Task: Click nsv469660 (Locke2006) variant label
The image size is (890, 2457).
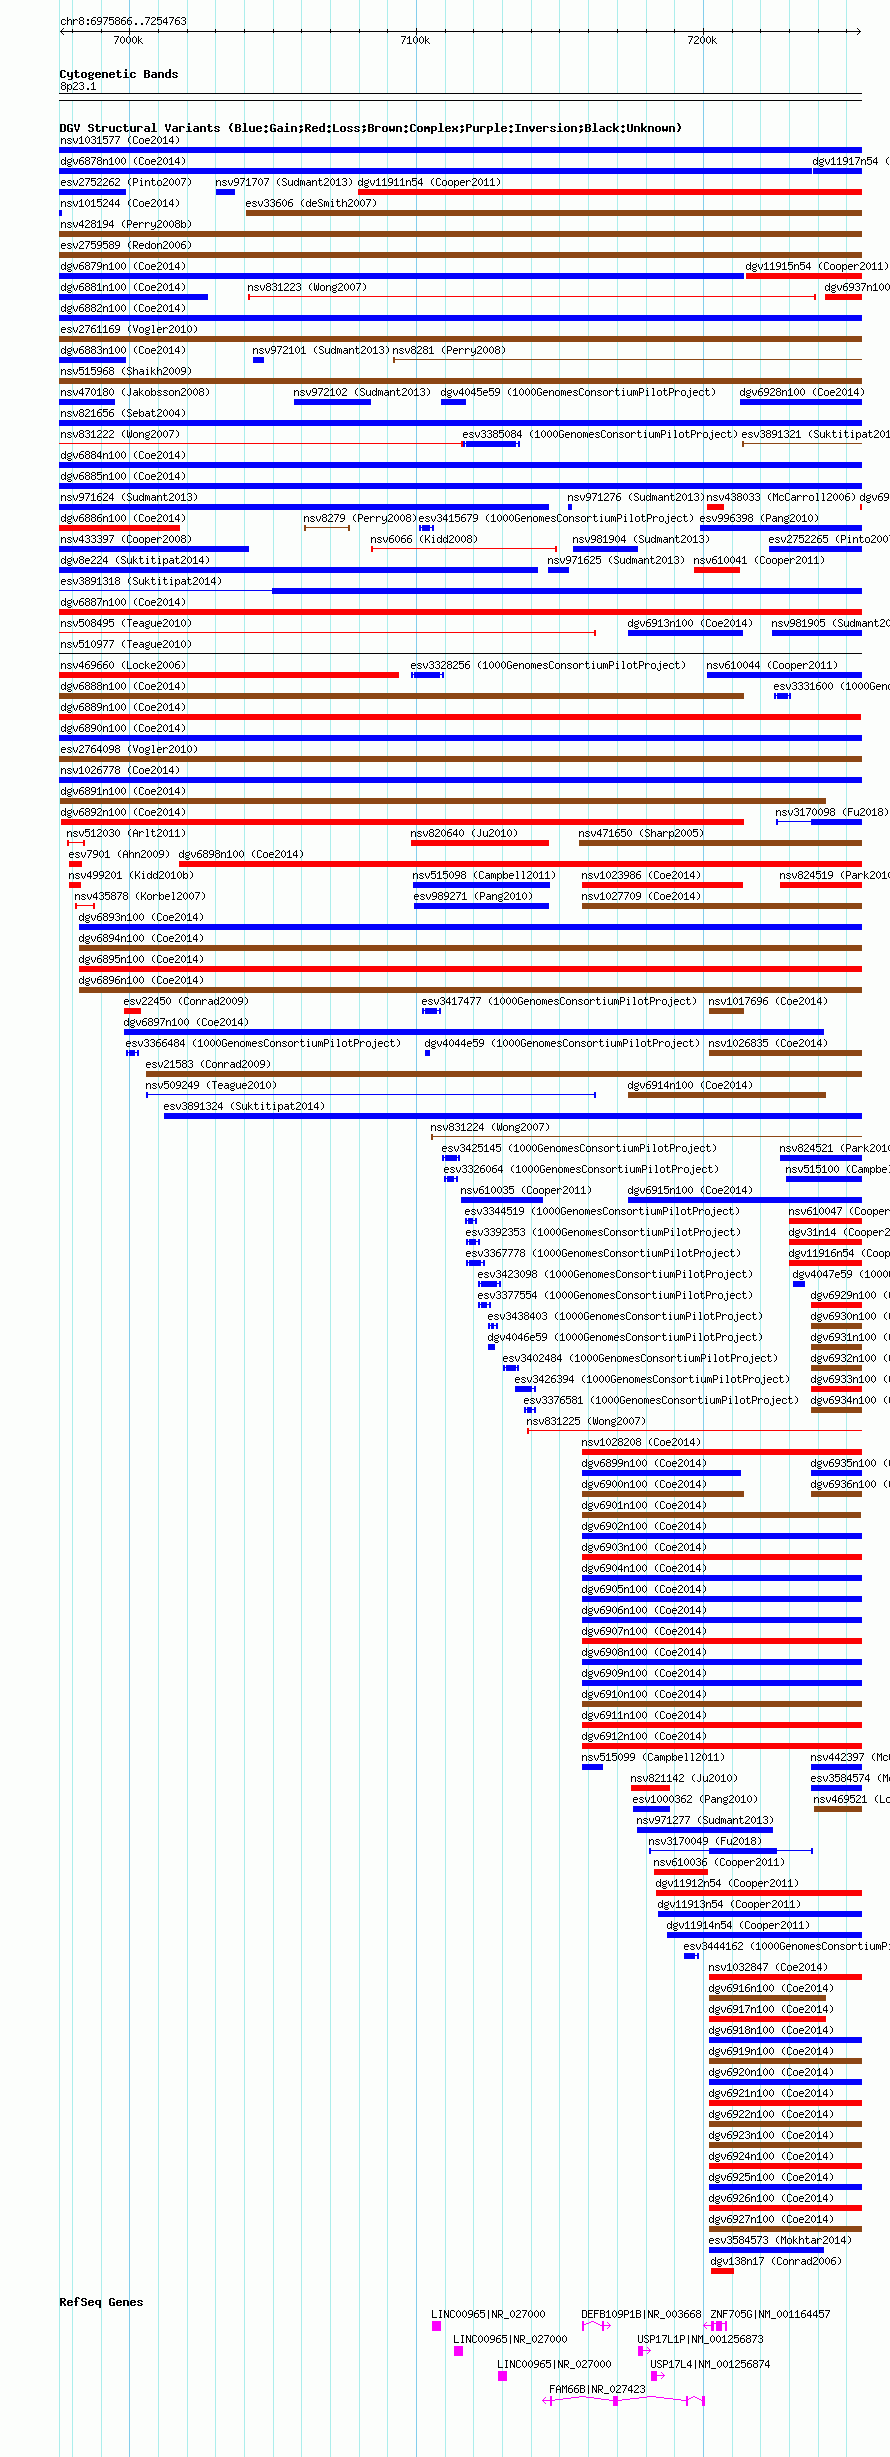Action: tap(123, 665)
